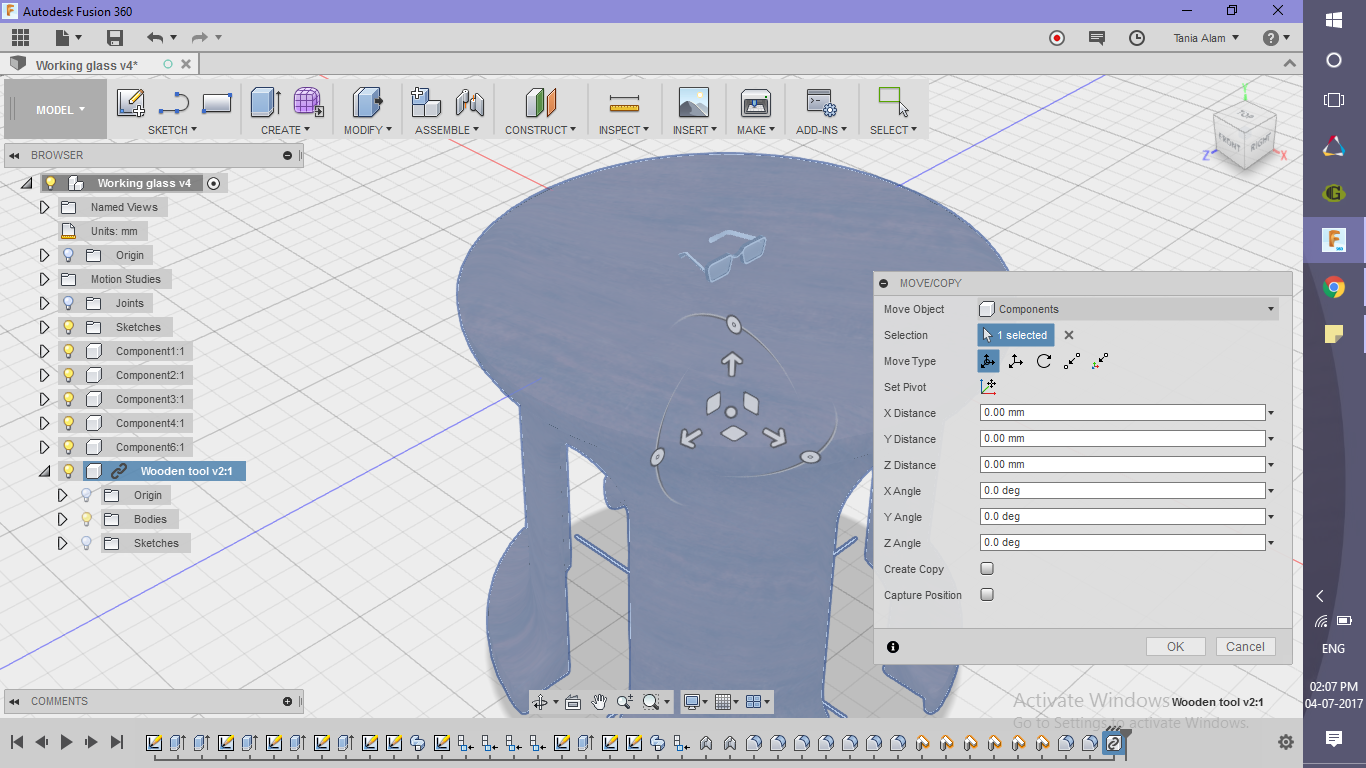The height and width of the screenshot is (768, 1366).
Task: Open the MODIFY menu
Action: (x=368, y=130)
